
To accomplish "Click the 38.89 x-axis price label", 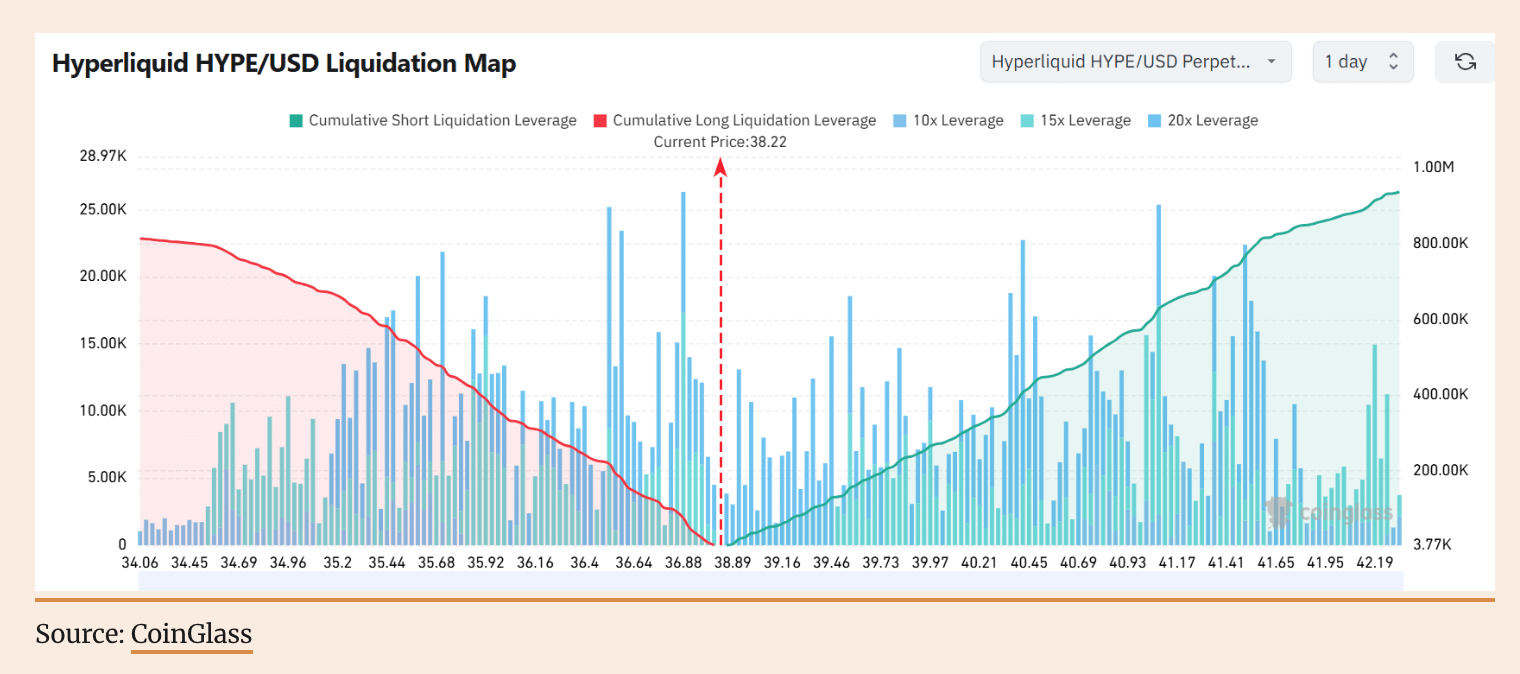I will 731,563.
